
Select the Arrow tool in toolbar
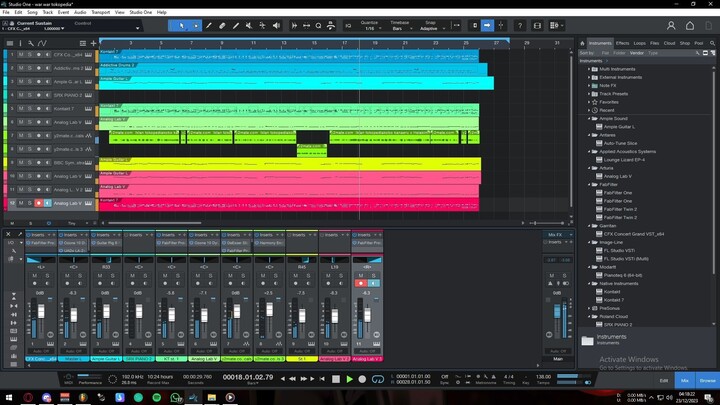point(181,26)
